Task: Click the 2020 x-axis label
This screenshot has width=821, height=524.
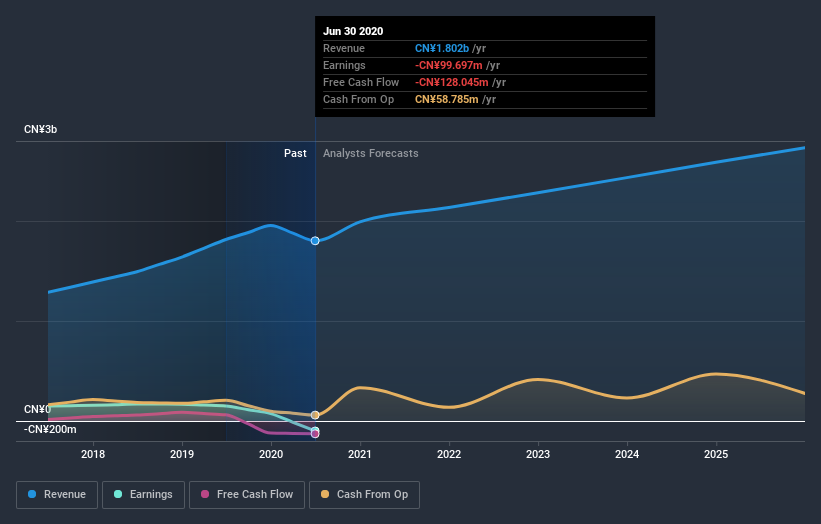Action: click(271, 454)
